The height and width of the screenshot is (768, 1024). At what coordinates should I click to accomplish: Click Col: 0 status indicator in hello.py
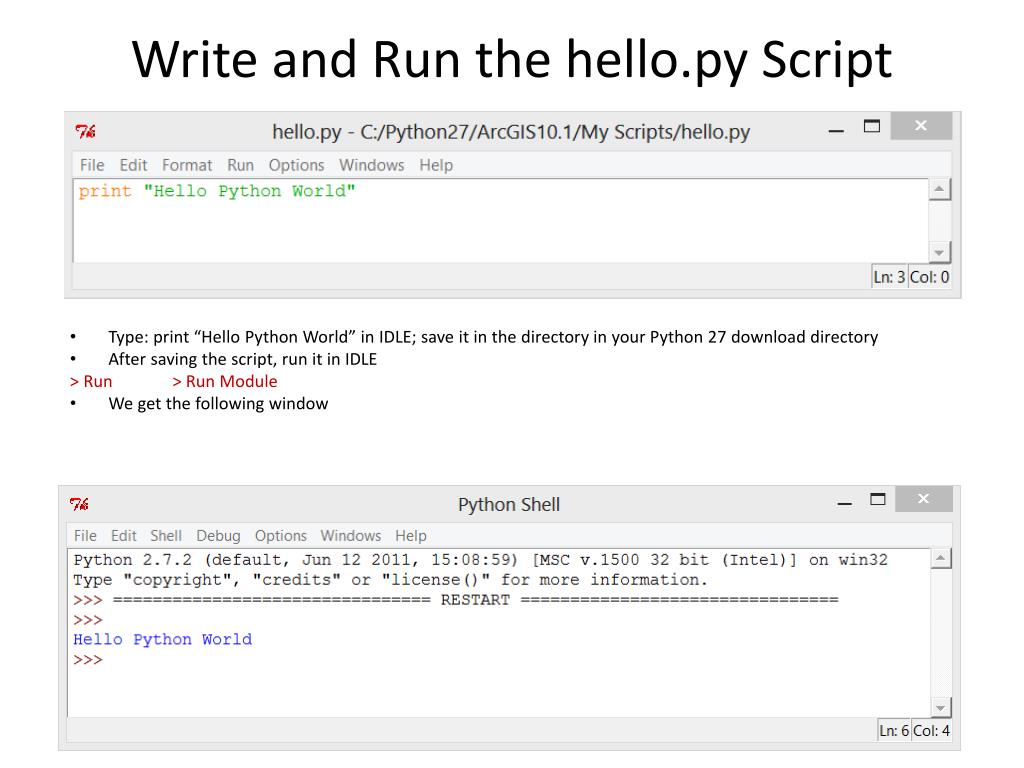coord(930,277)
